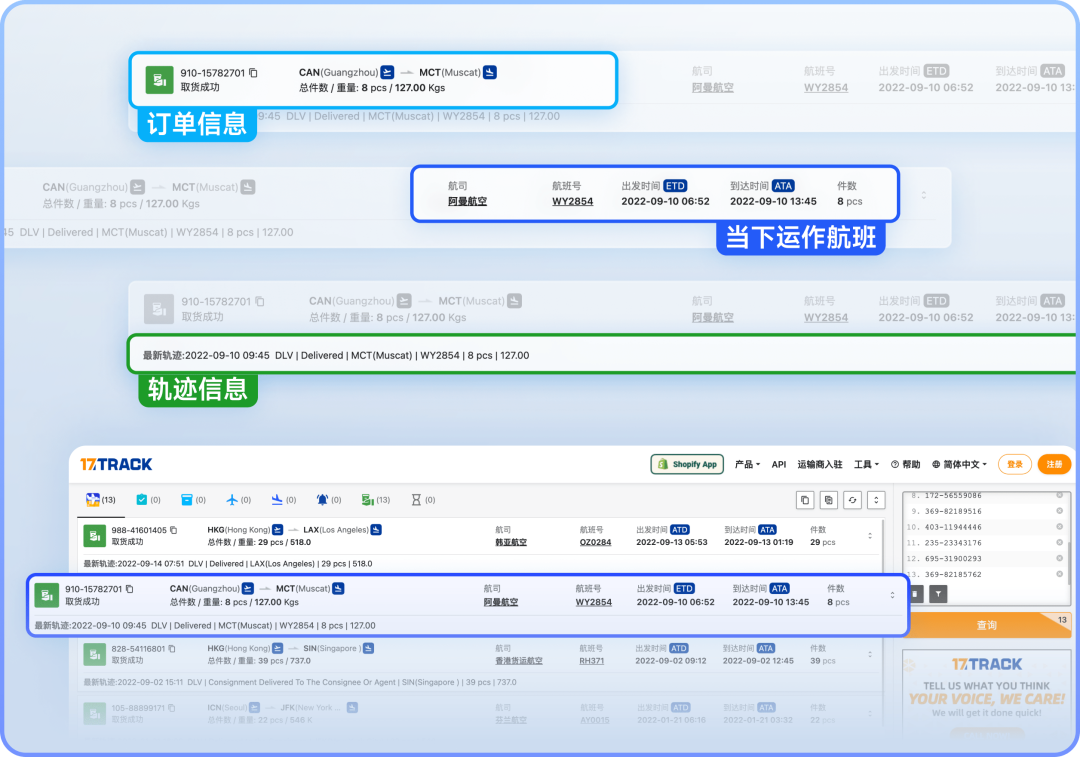Remove entry 13. 369-82185762 from number list
The image size is (1080, 757).
click(1059, 574)
